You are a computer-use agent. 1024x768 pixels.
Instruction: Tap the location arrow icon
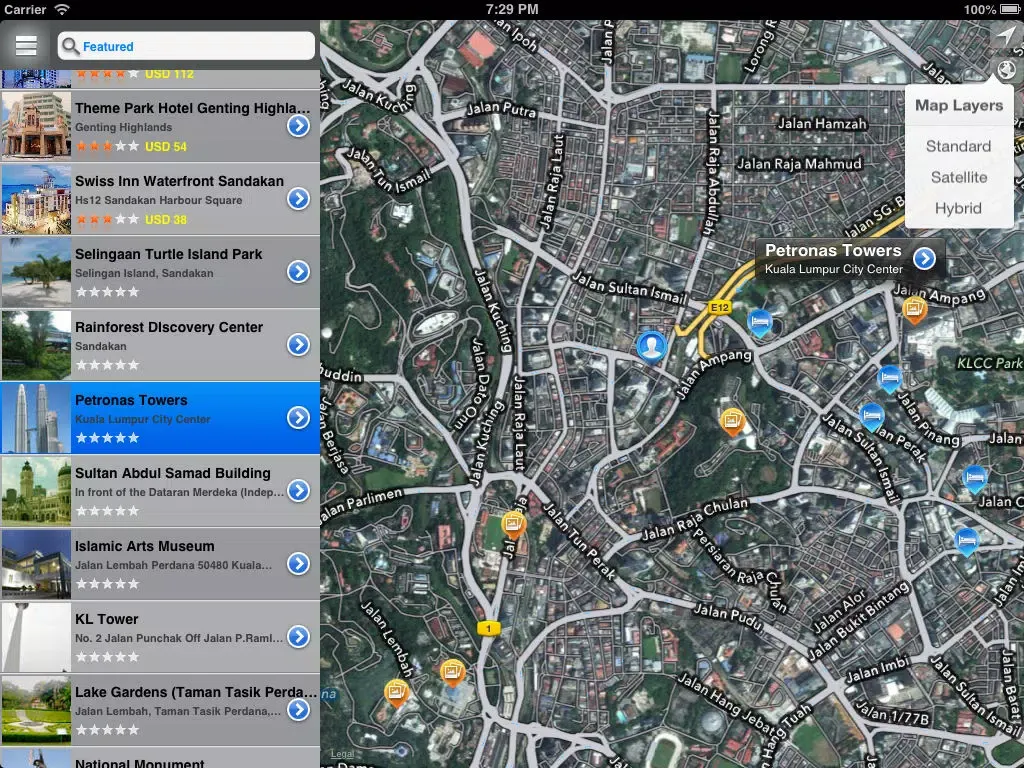1008,37
